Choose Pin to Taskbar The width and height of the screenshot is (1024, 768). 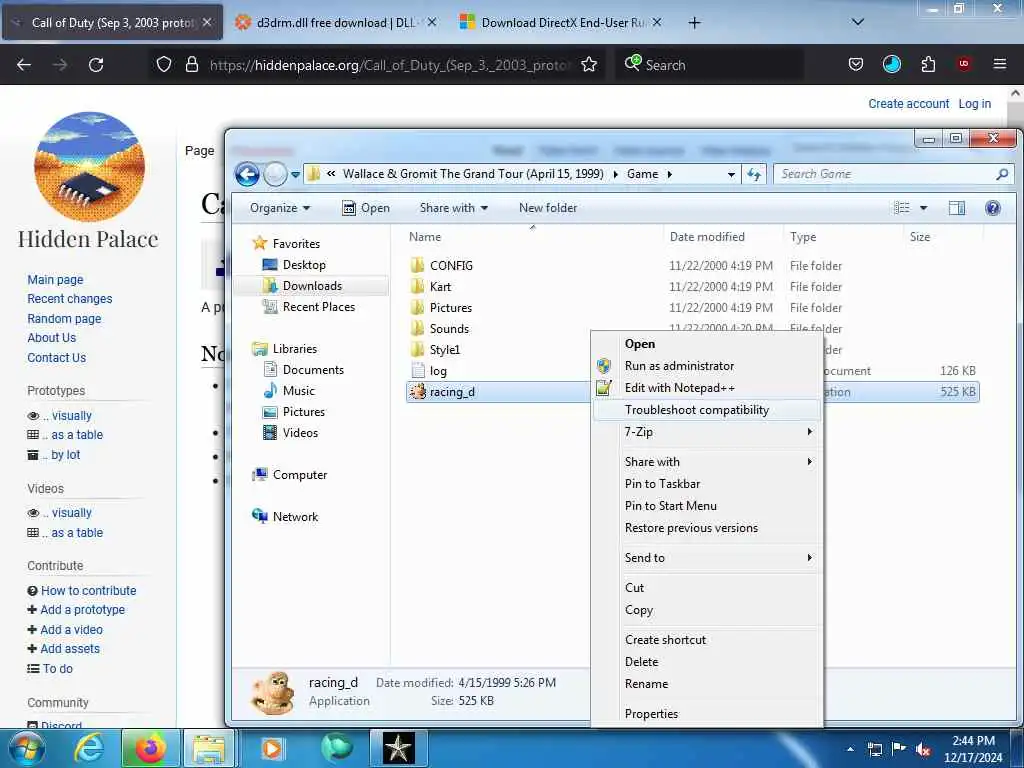[x=707, y=484]
